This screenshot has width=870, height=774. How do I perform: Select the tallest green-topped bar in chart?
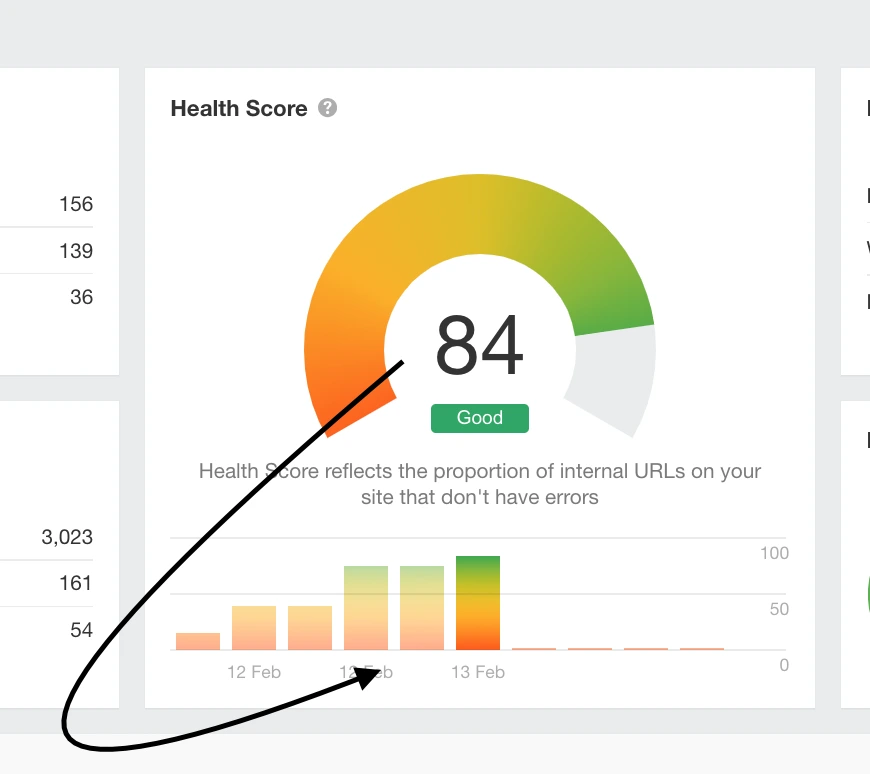coord(478,603)
